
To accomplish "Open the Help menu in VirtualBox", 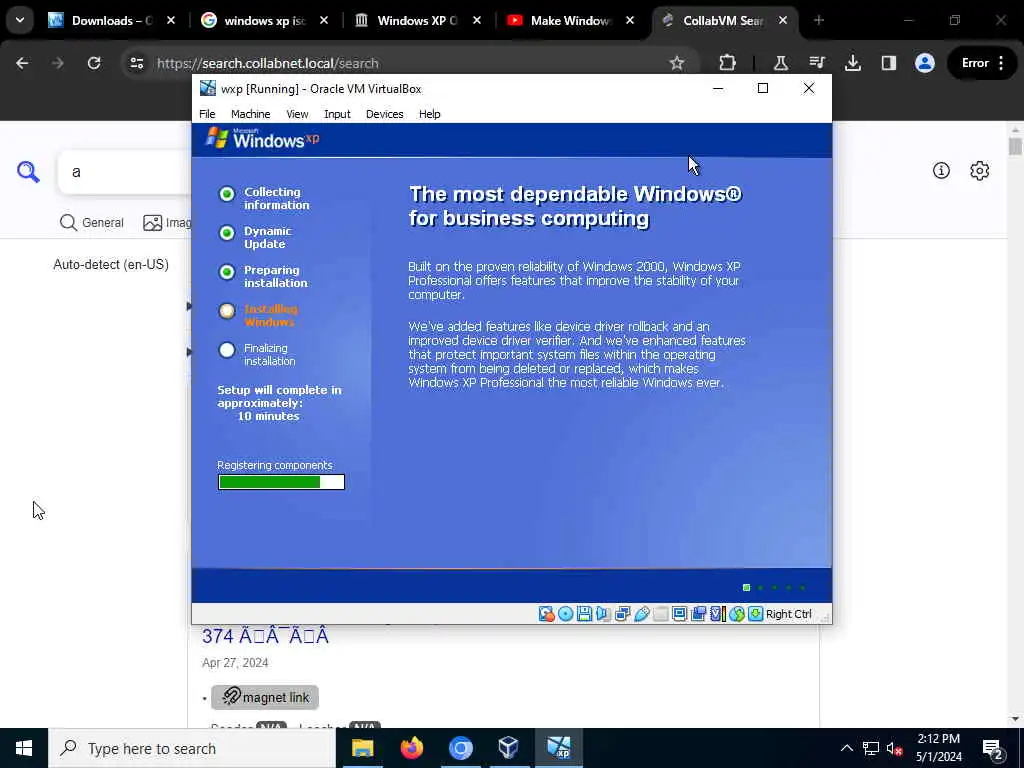I will 429,114.
